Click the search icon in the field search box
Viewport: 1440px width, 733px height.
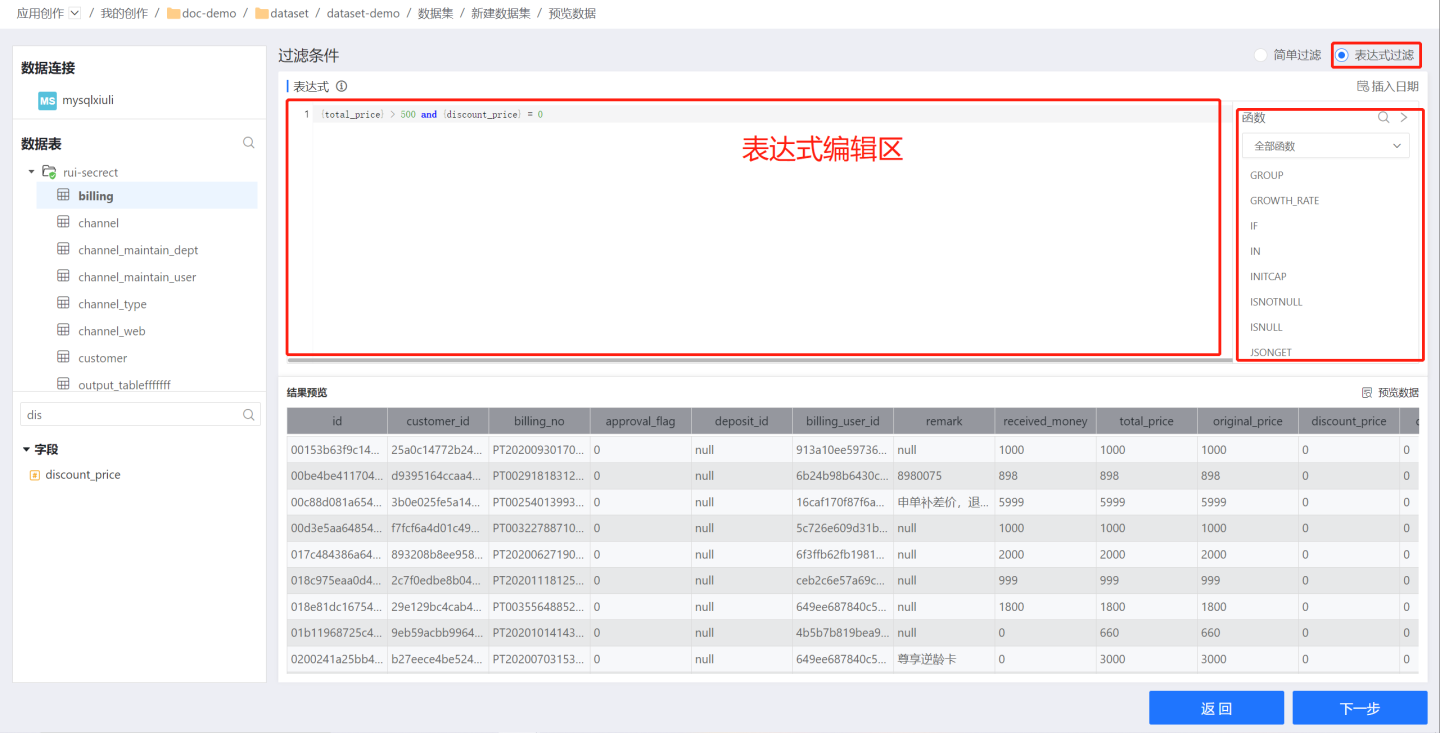tap(249, 415)
